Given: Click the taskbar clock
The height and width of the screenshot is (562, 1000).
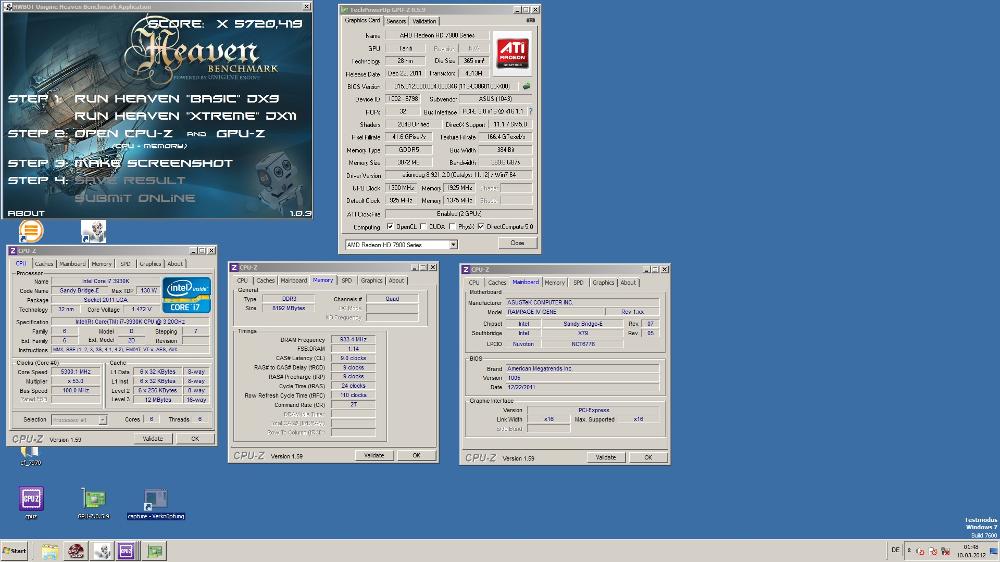Looking at the screenshot, I should click(x=971, y=551).
